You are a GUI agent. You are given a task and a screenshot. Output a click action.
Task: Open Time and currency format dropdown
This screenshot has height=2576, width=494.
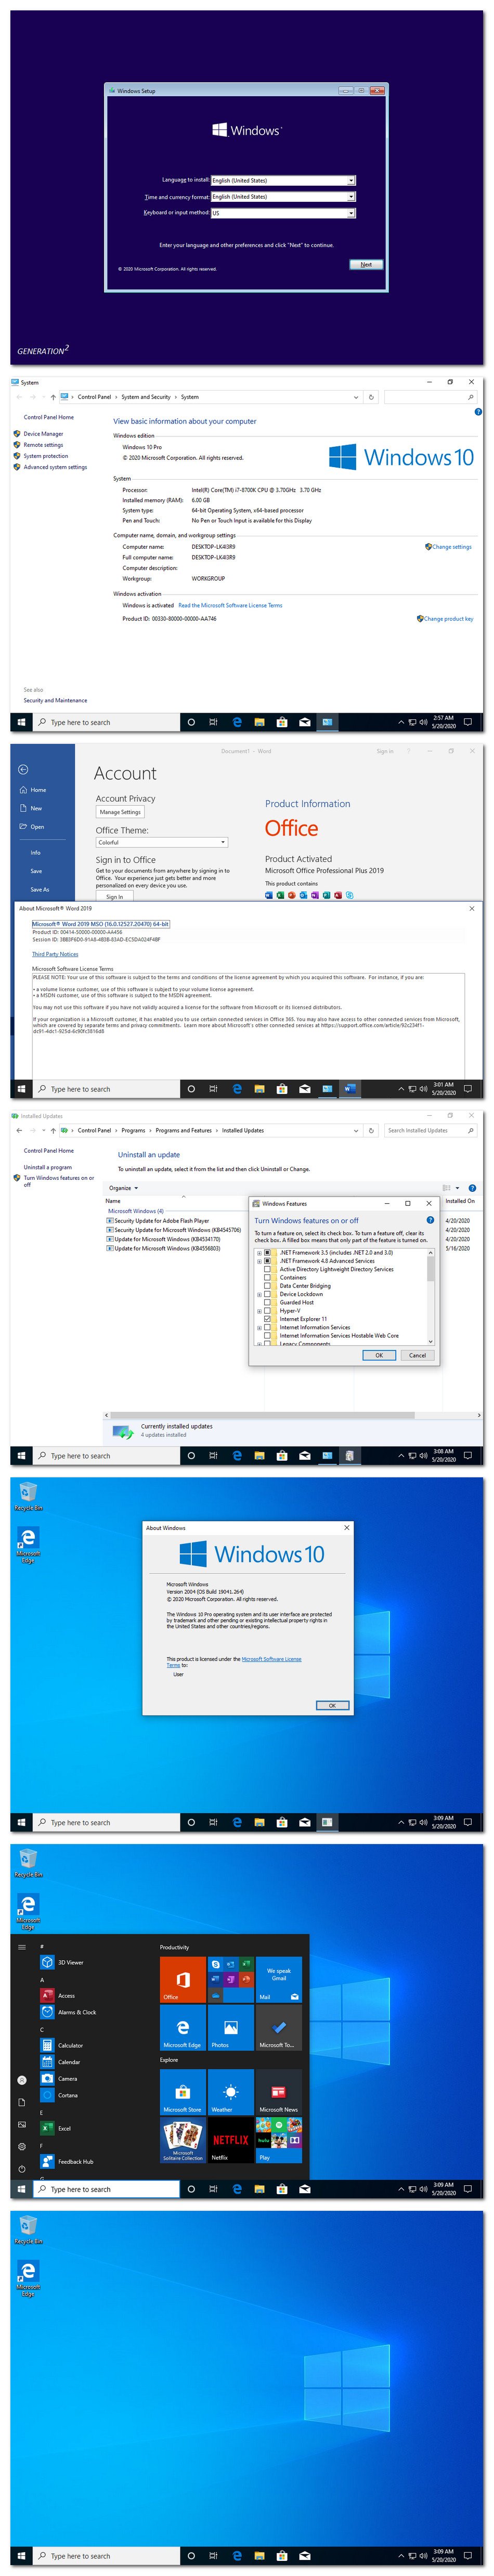pyautogui.click(x=283, y=197)
